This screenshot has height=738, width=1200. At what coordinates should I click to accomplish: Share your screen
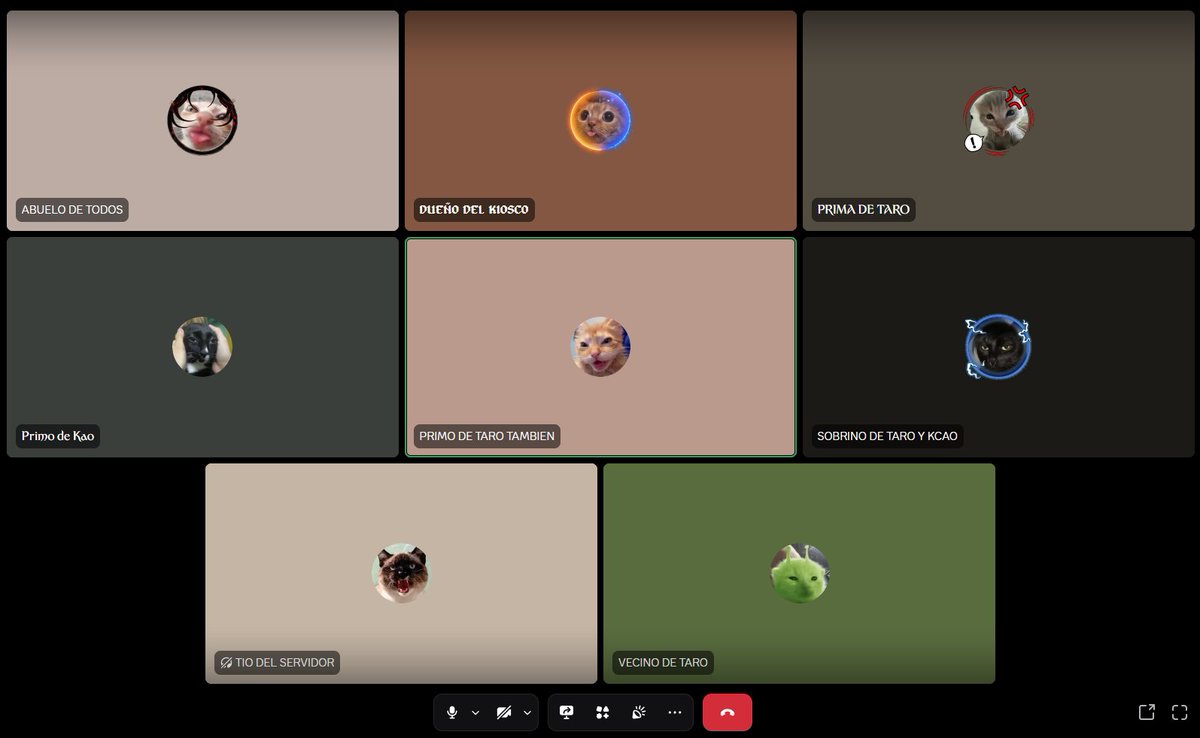point(567,712)
